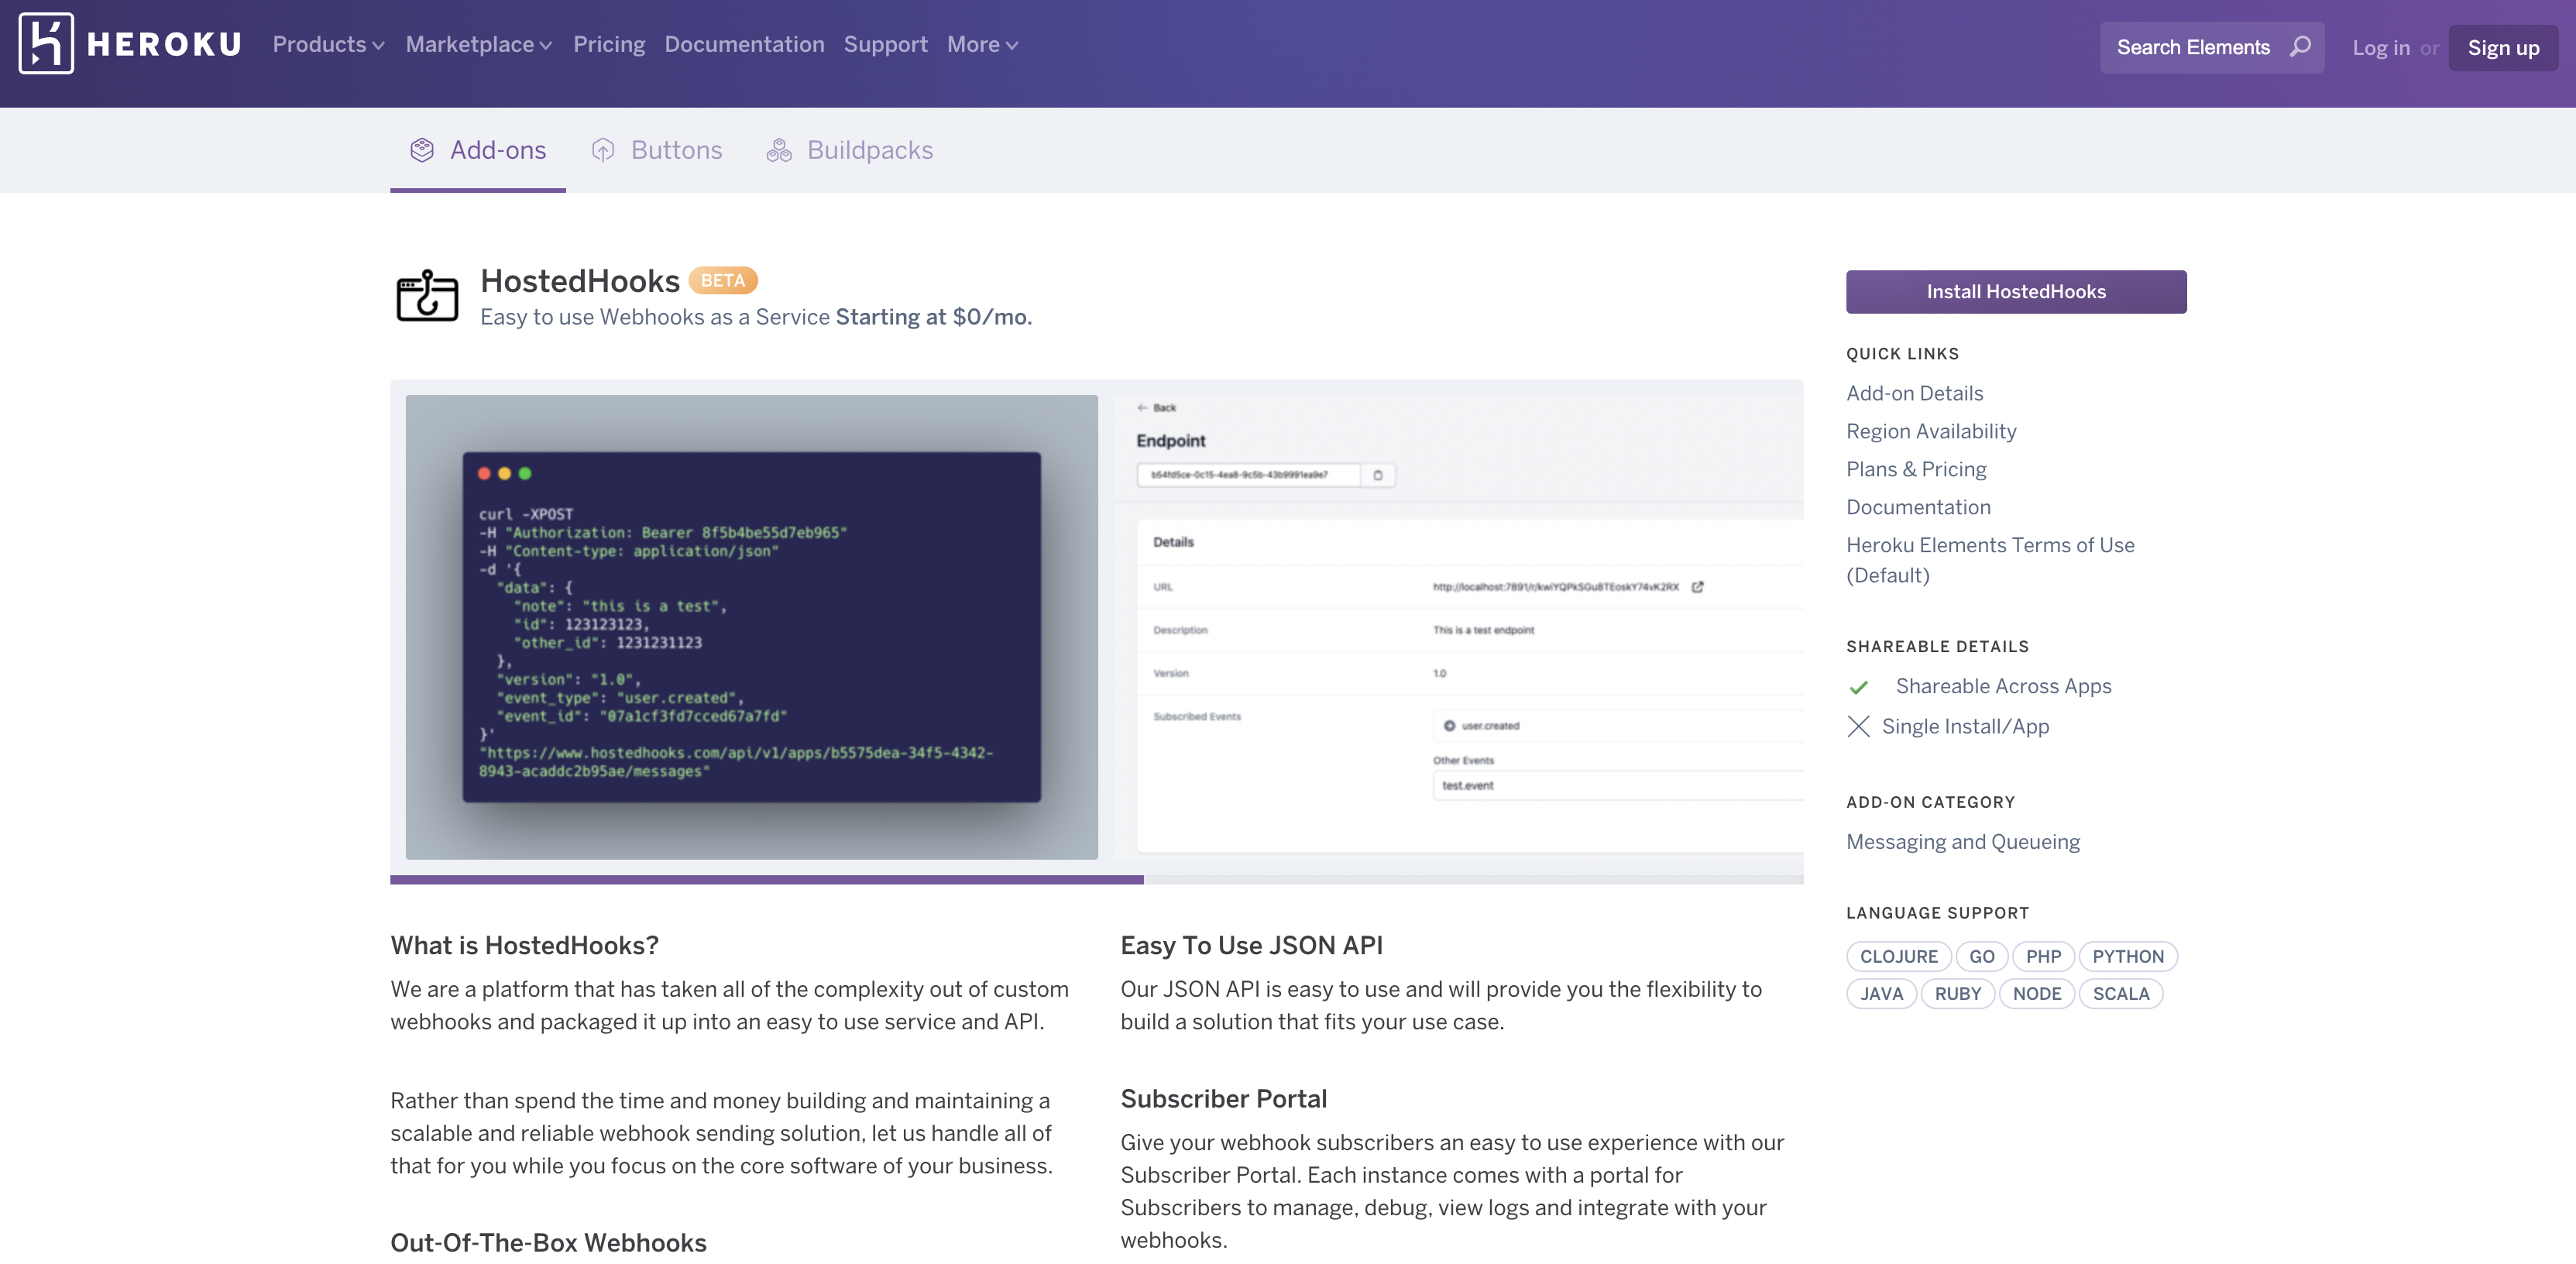2576x1264 pixels.
Task: Click the Single Install/App X icon
Action: [x=1858, y=726]
